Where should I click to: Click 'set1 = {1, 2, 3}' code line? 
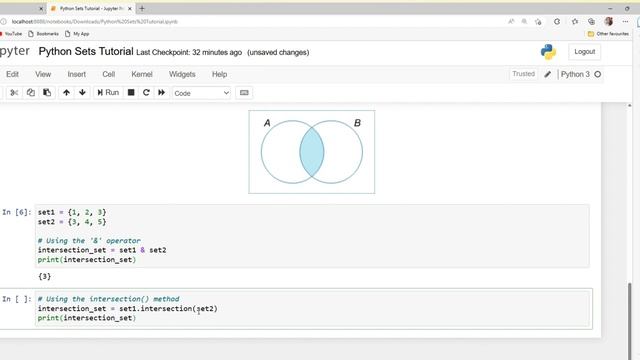pyautogui.click(x=72, y=212)
